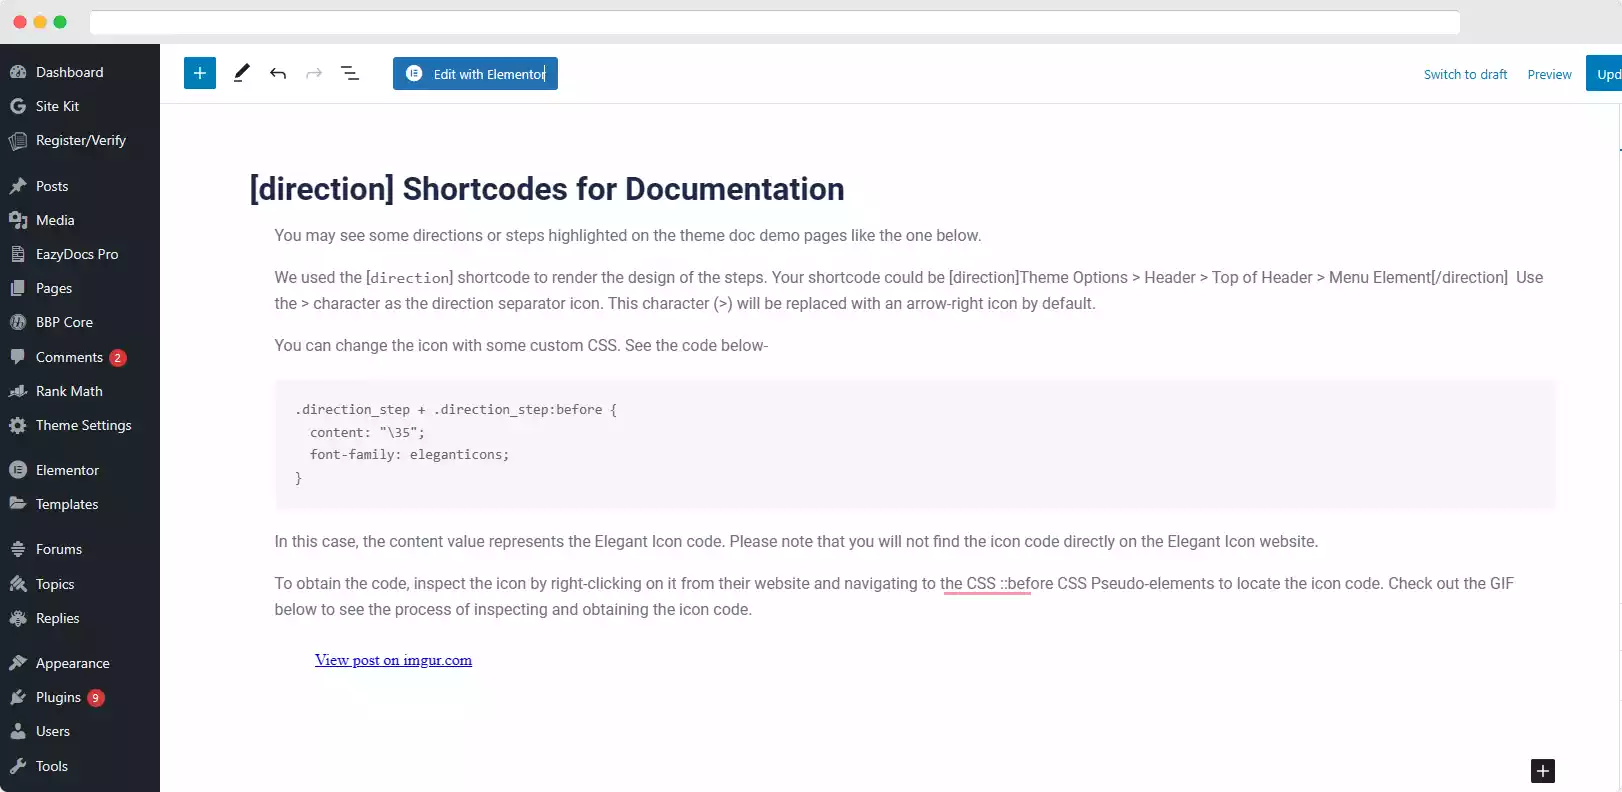Click the Rank Math icon
This screenshot has width=1622, height=792.
(x=18, y=391)
